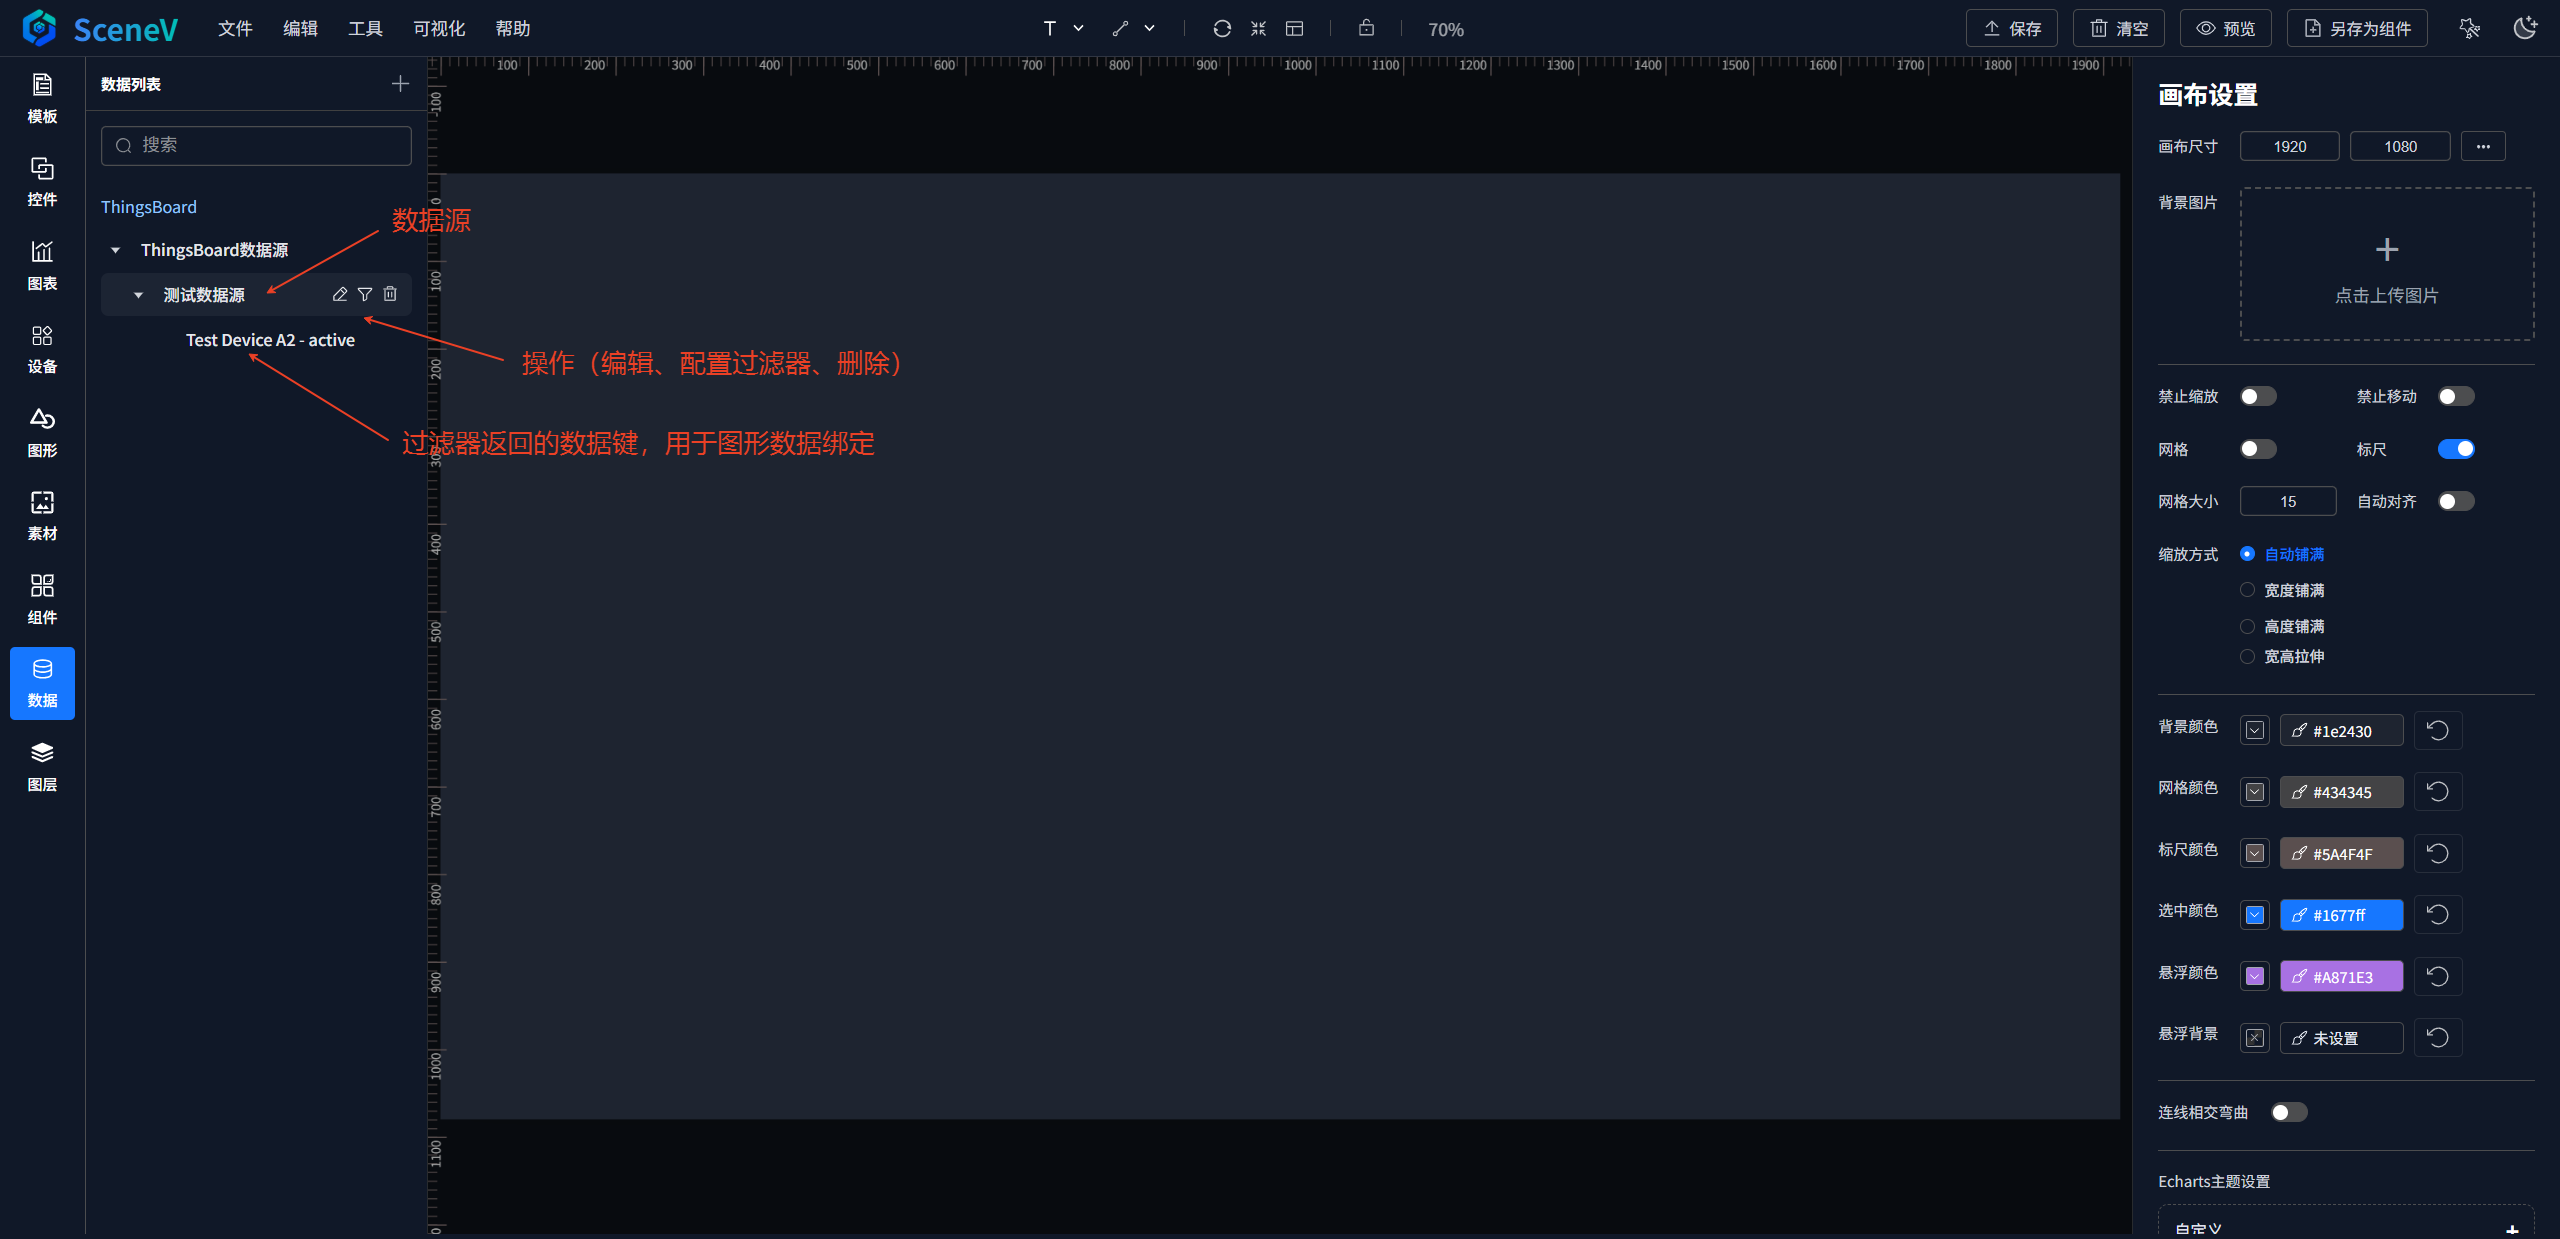Click the 保存 save button

coord(2012,28)
